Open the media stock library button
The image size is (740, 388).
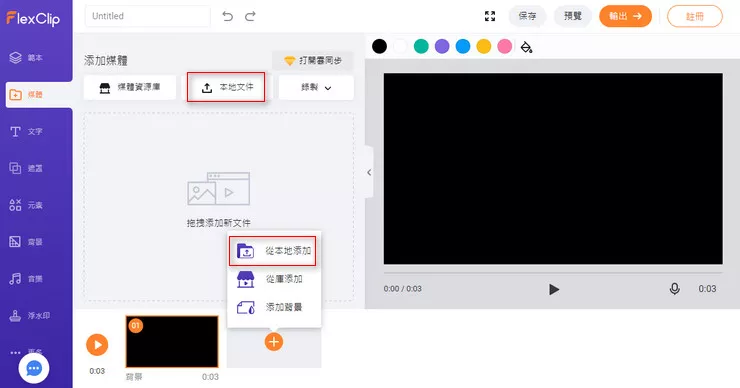click(130, 87)
